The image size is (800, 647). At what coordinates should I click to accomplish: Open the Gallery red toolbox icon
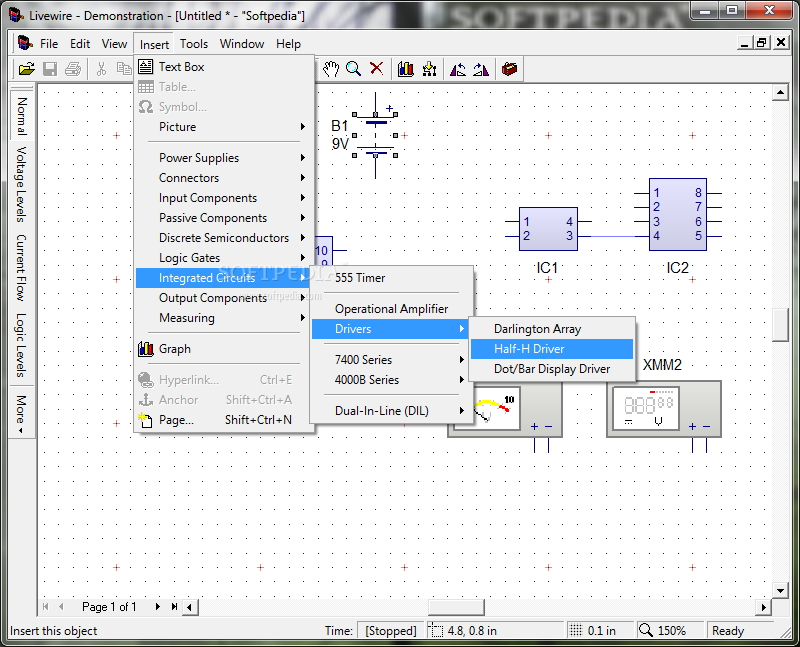(x=509, y=69)
